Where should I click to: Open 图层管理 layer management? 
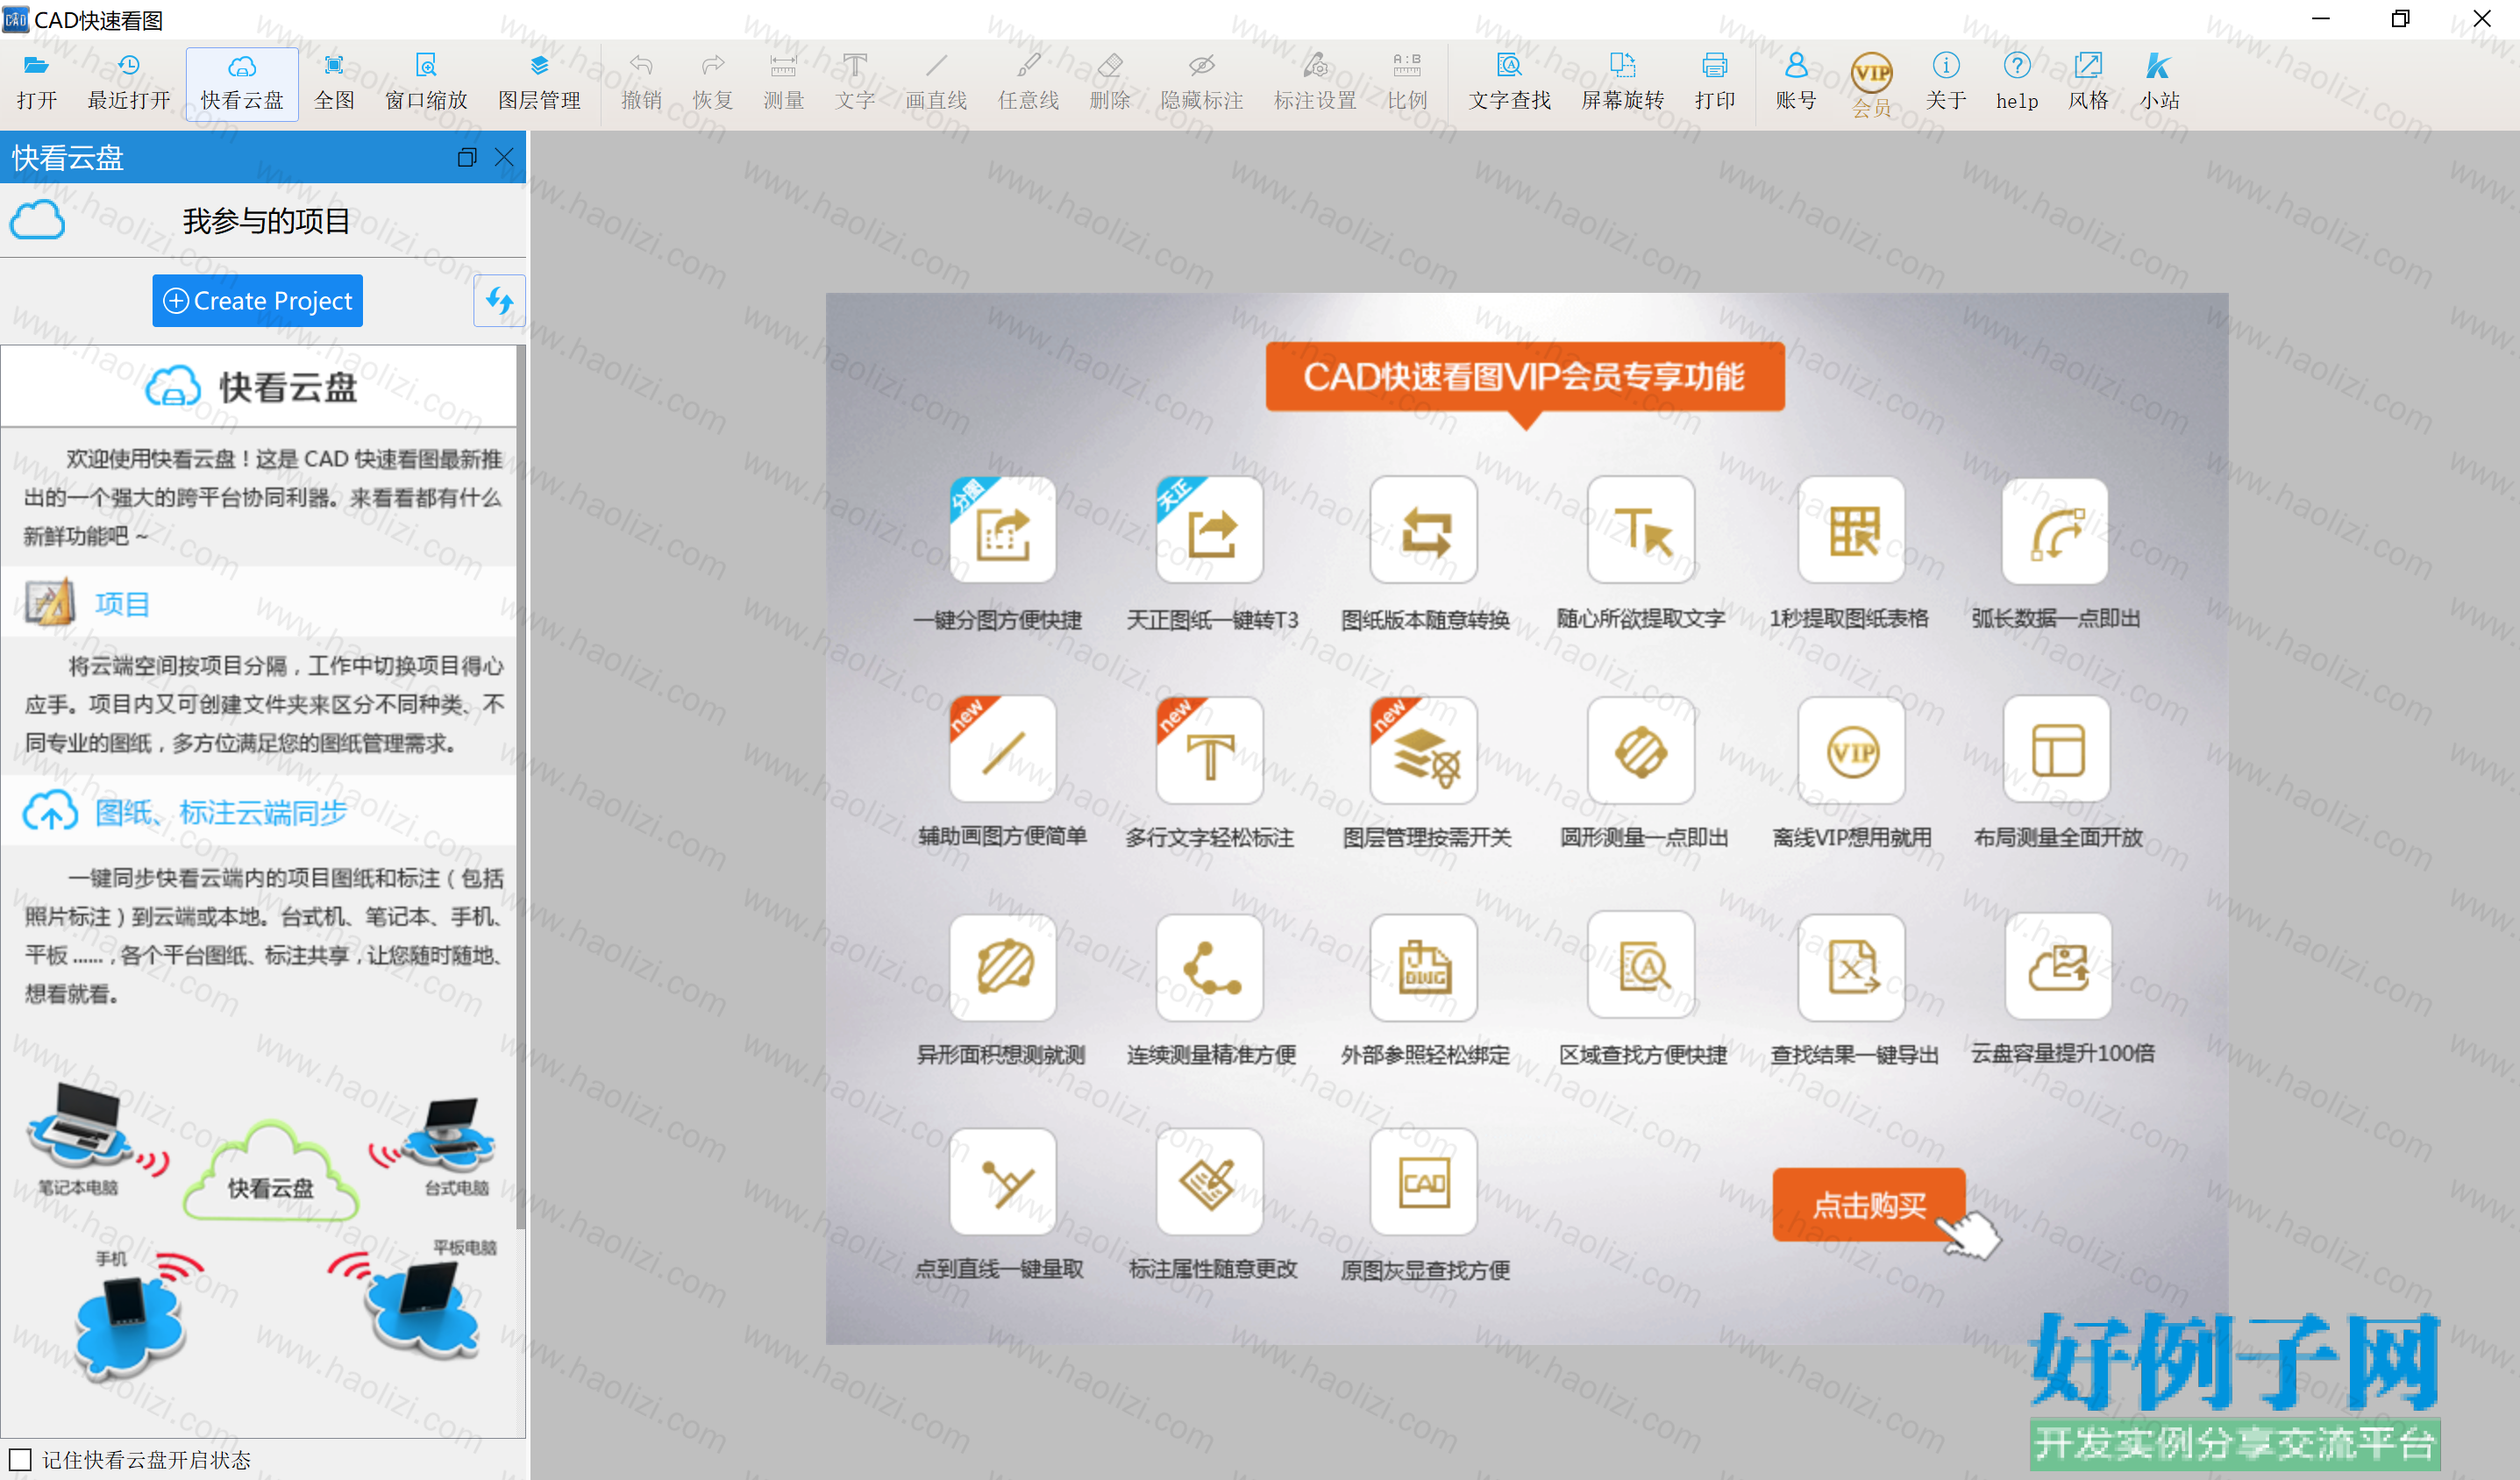coord(539,82)
